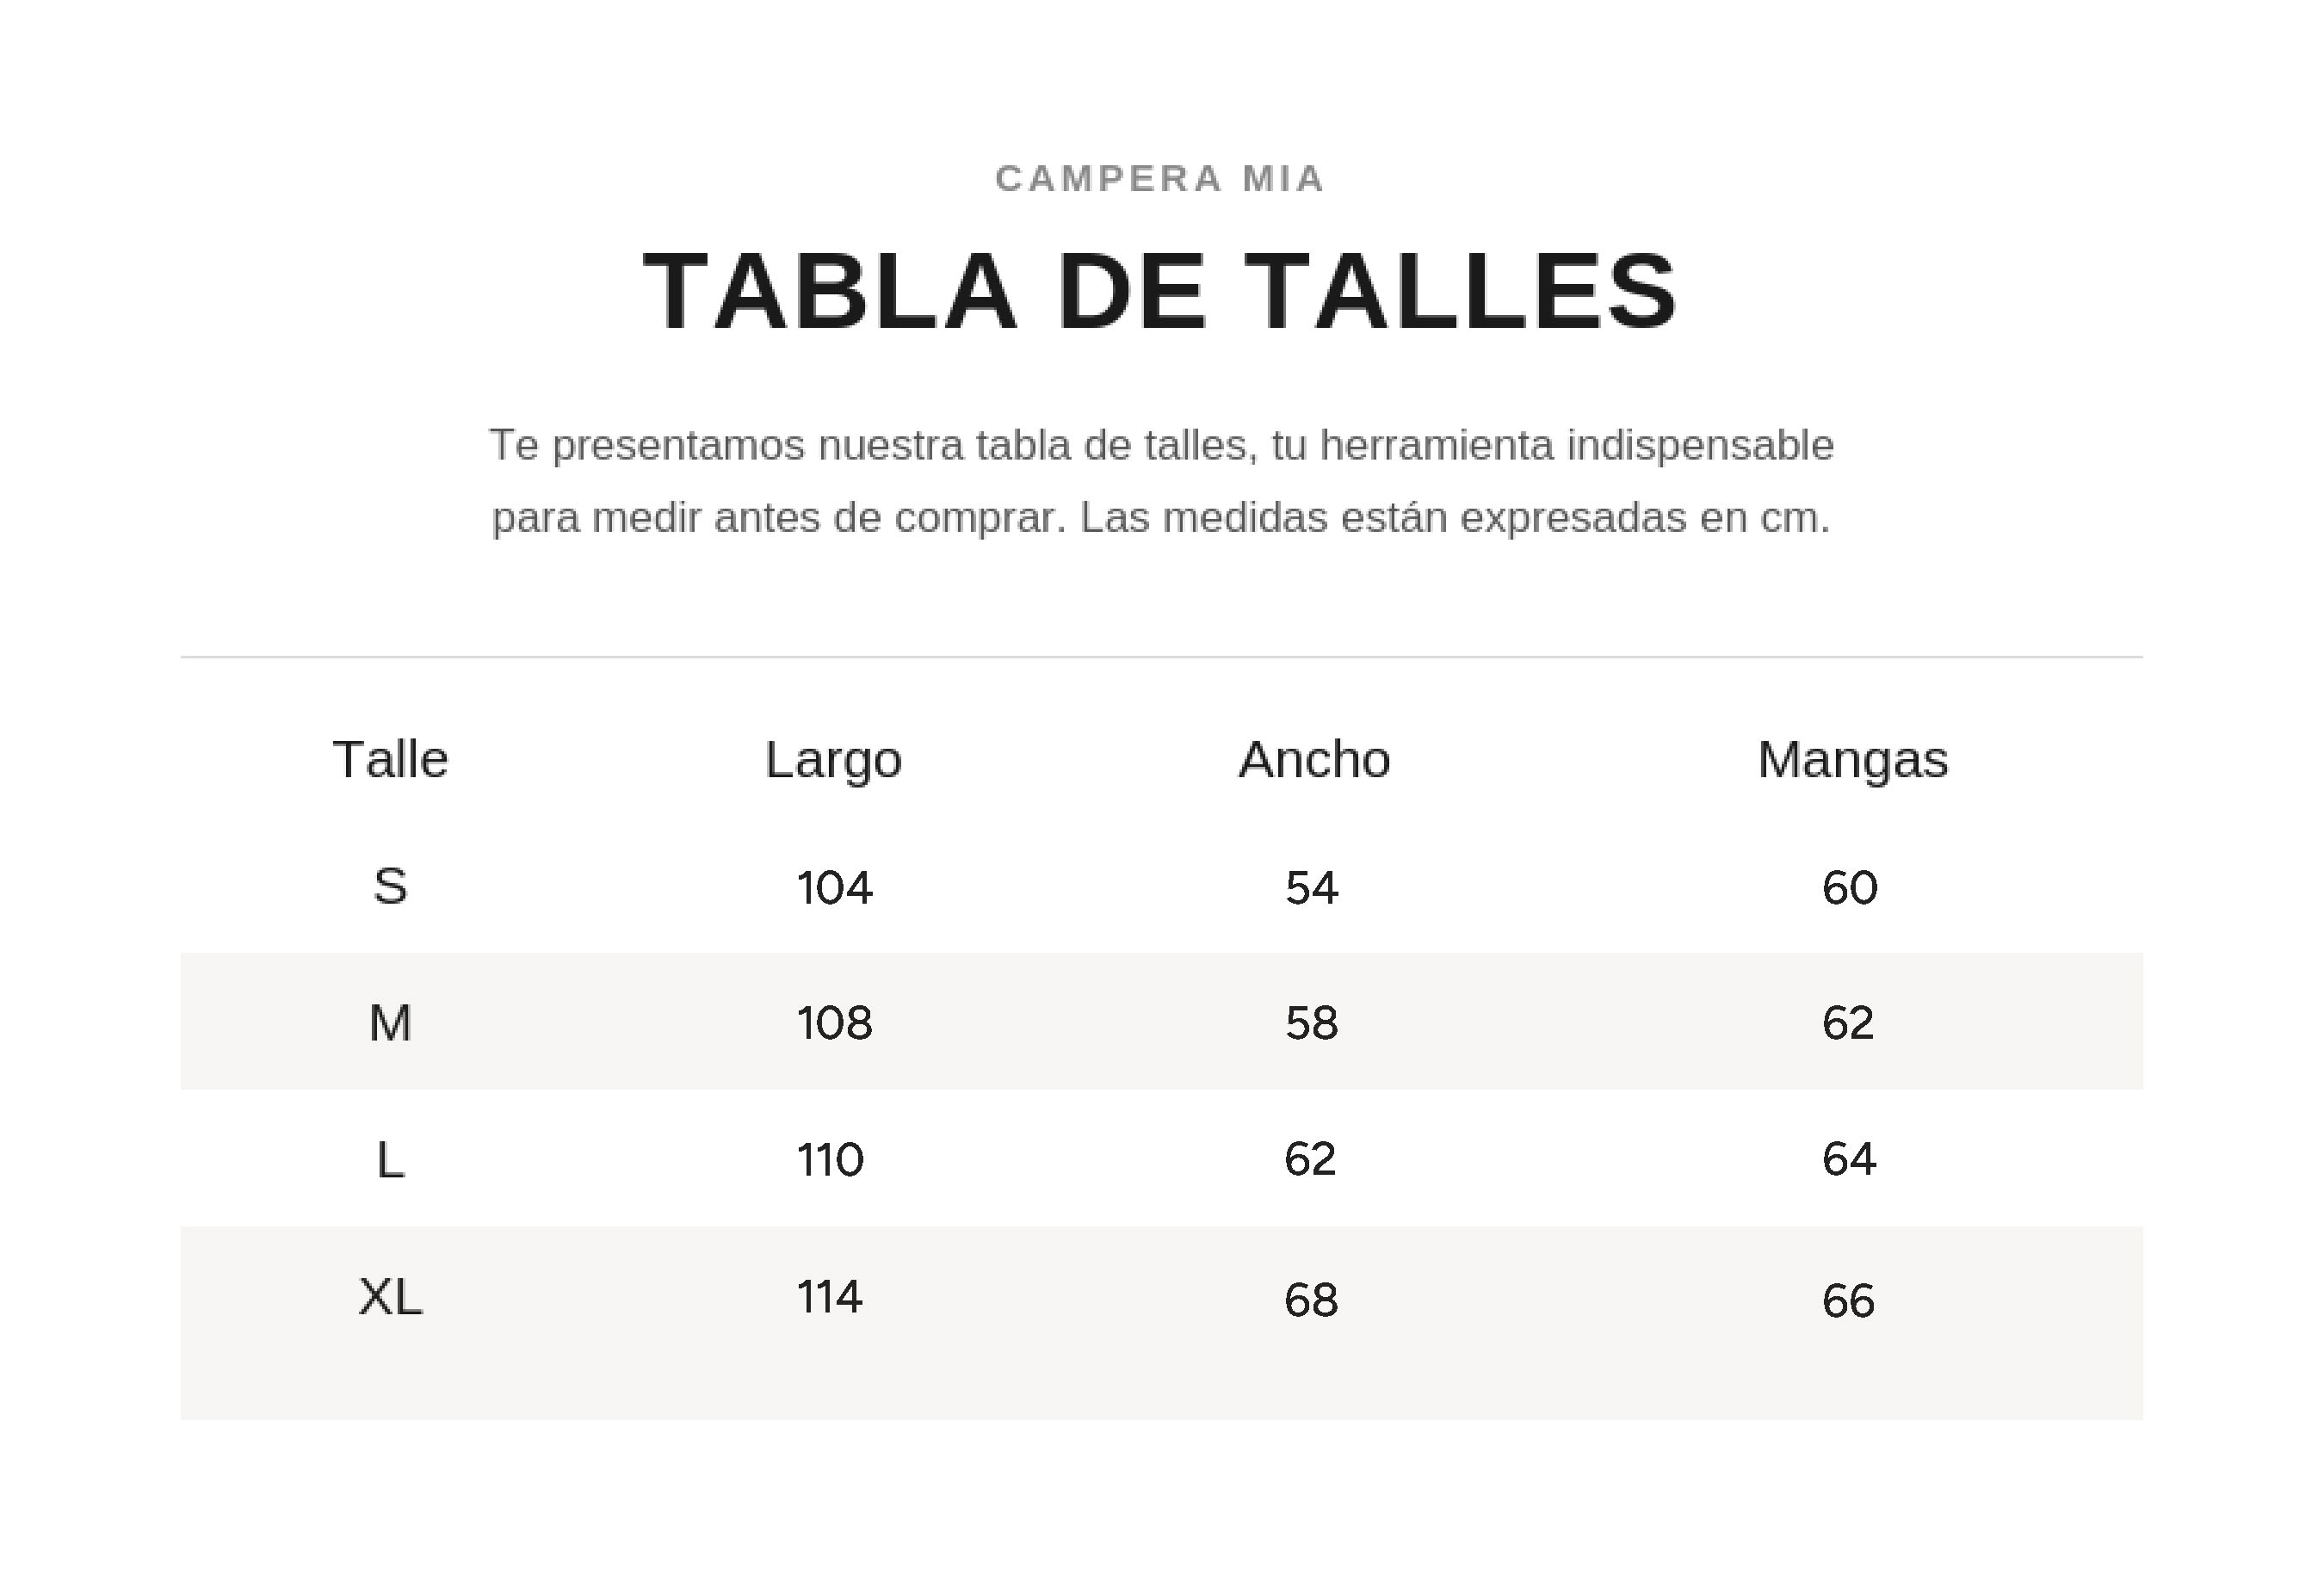Select the S size row label
Viewport: 2324px width, 1575px height.
tap(390, 886)
